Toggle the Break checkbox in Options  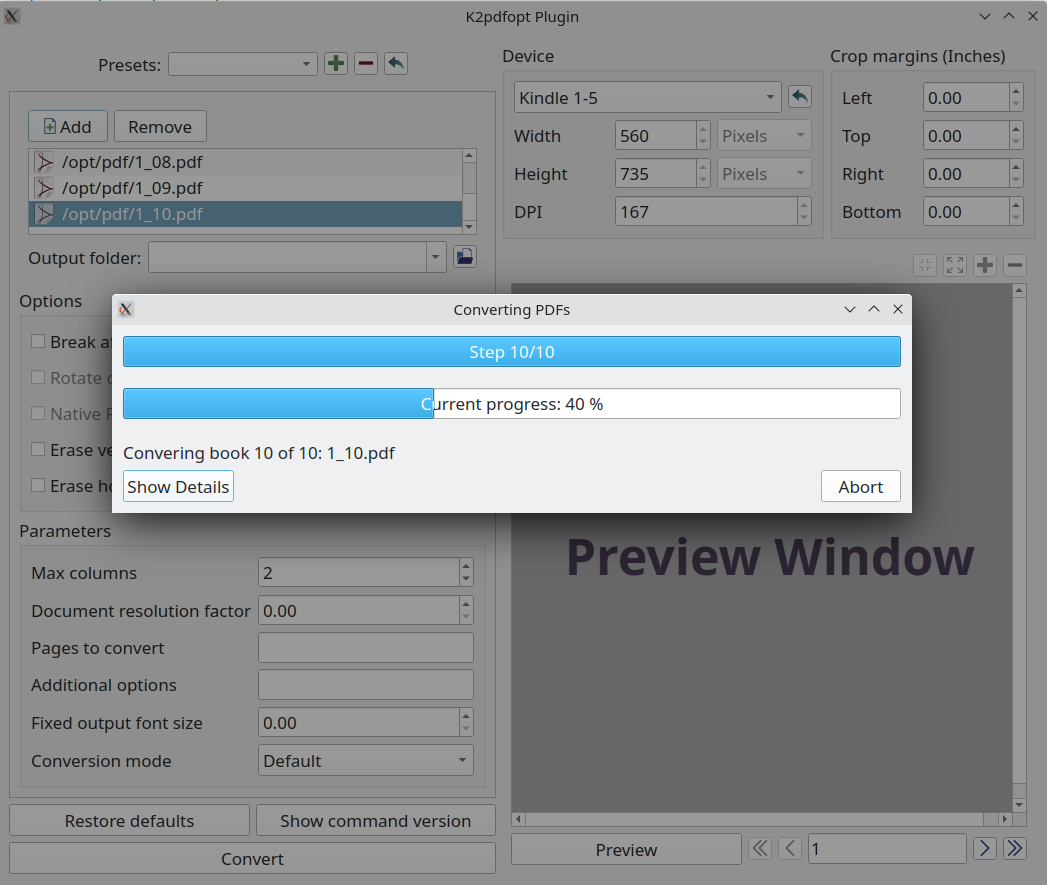(38, 341)
